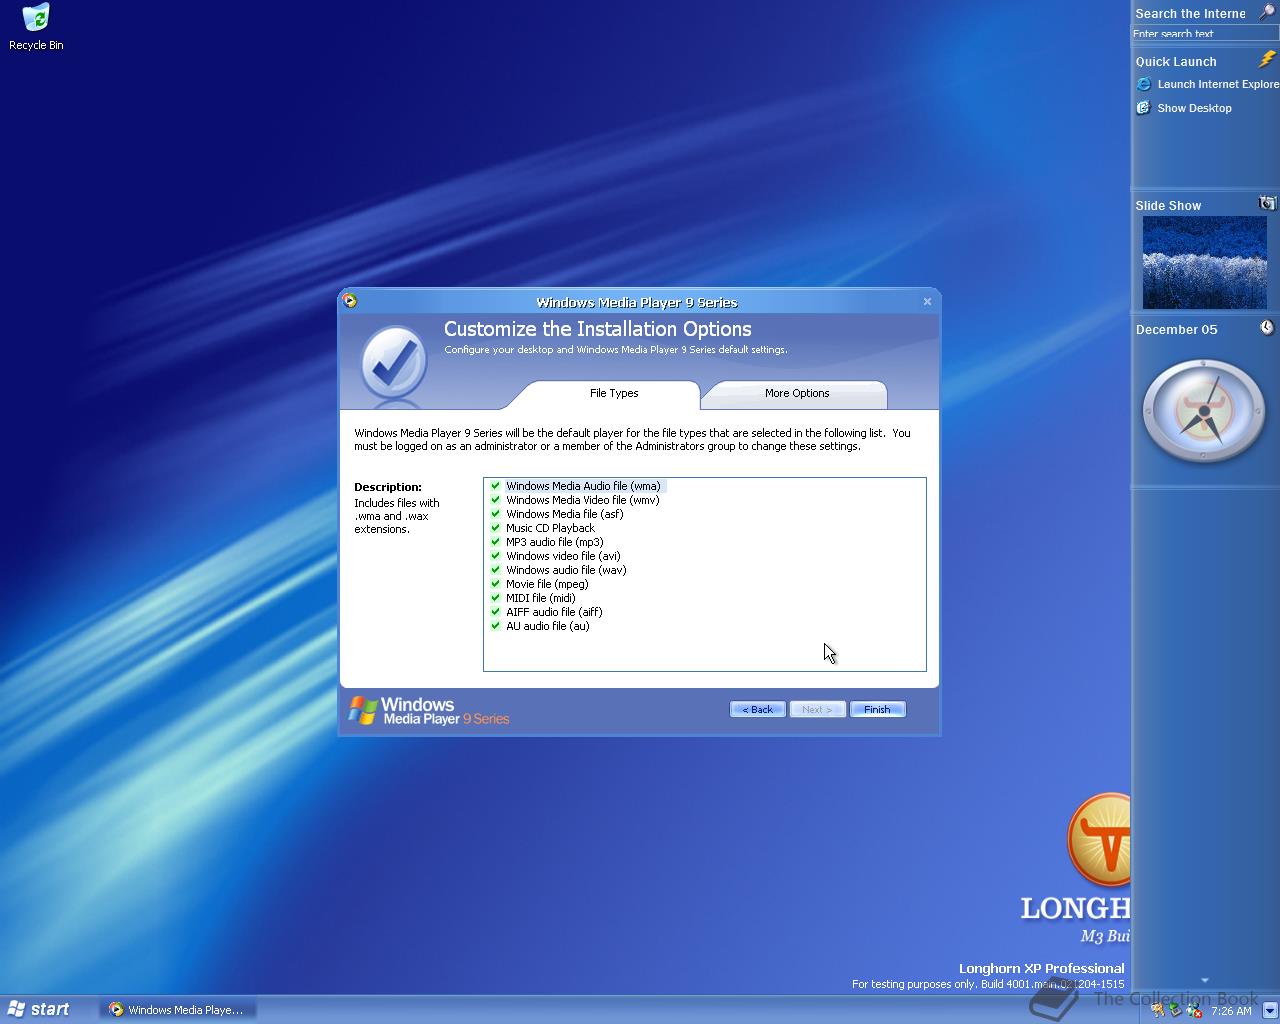
Task: Toggle Windows video file (avi) checkbox
Action: point(495,556)
